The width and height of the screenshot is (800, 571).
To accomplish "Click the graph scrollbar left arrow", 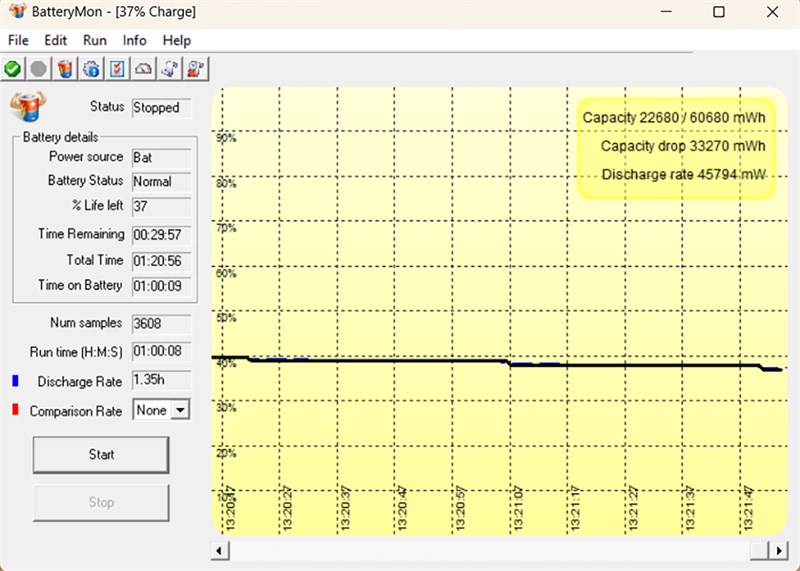I will coord(220,551).
